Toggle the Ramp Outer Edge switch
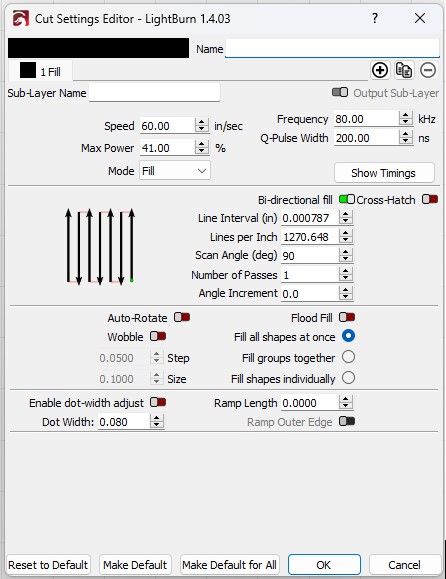 [x=347, y=421]
